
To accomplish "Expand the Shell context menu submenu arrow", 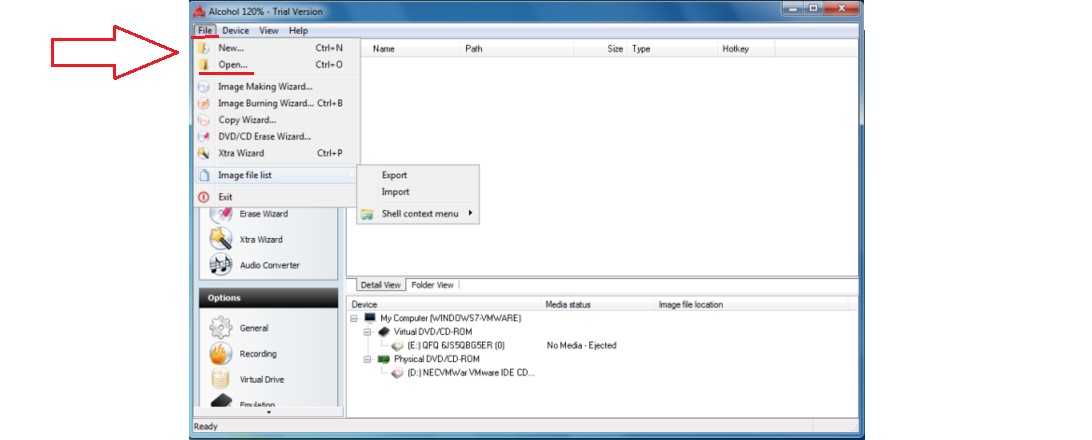I will tap(471, 213).
